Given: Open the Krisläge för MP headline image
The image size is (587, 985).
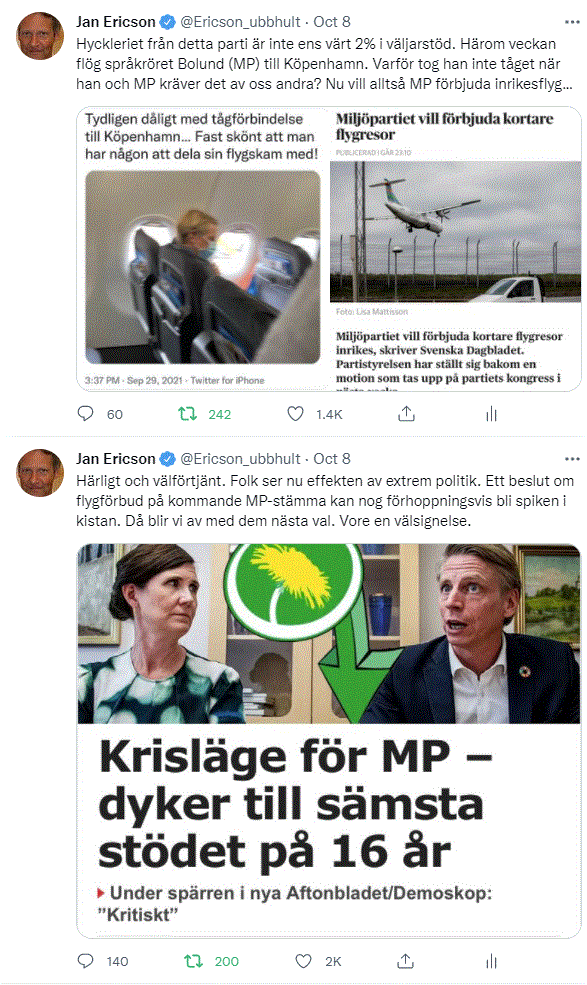Looking at the screenshot, I should (329, 741).
